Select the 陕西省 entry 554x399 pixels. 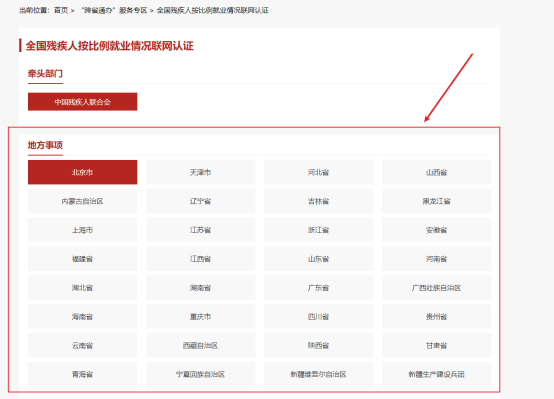tap(318, 345)
